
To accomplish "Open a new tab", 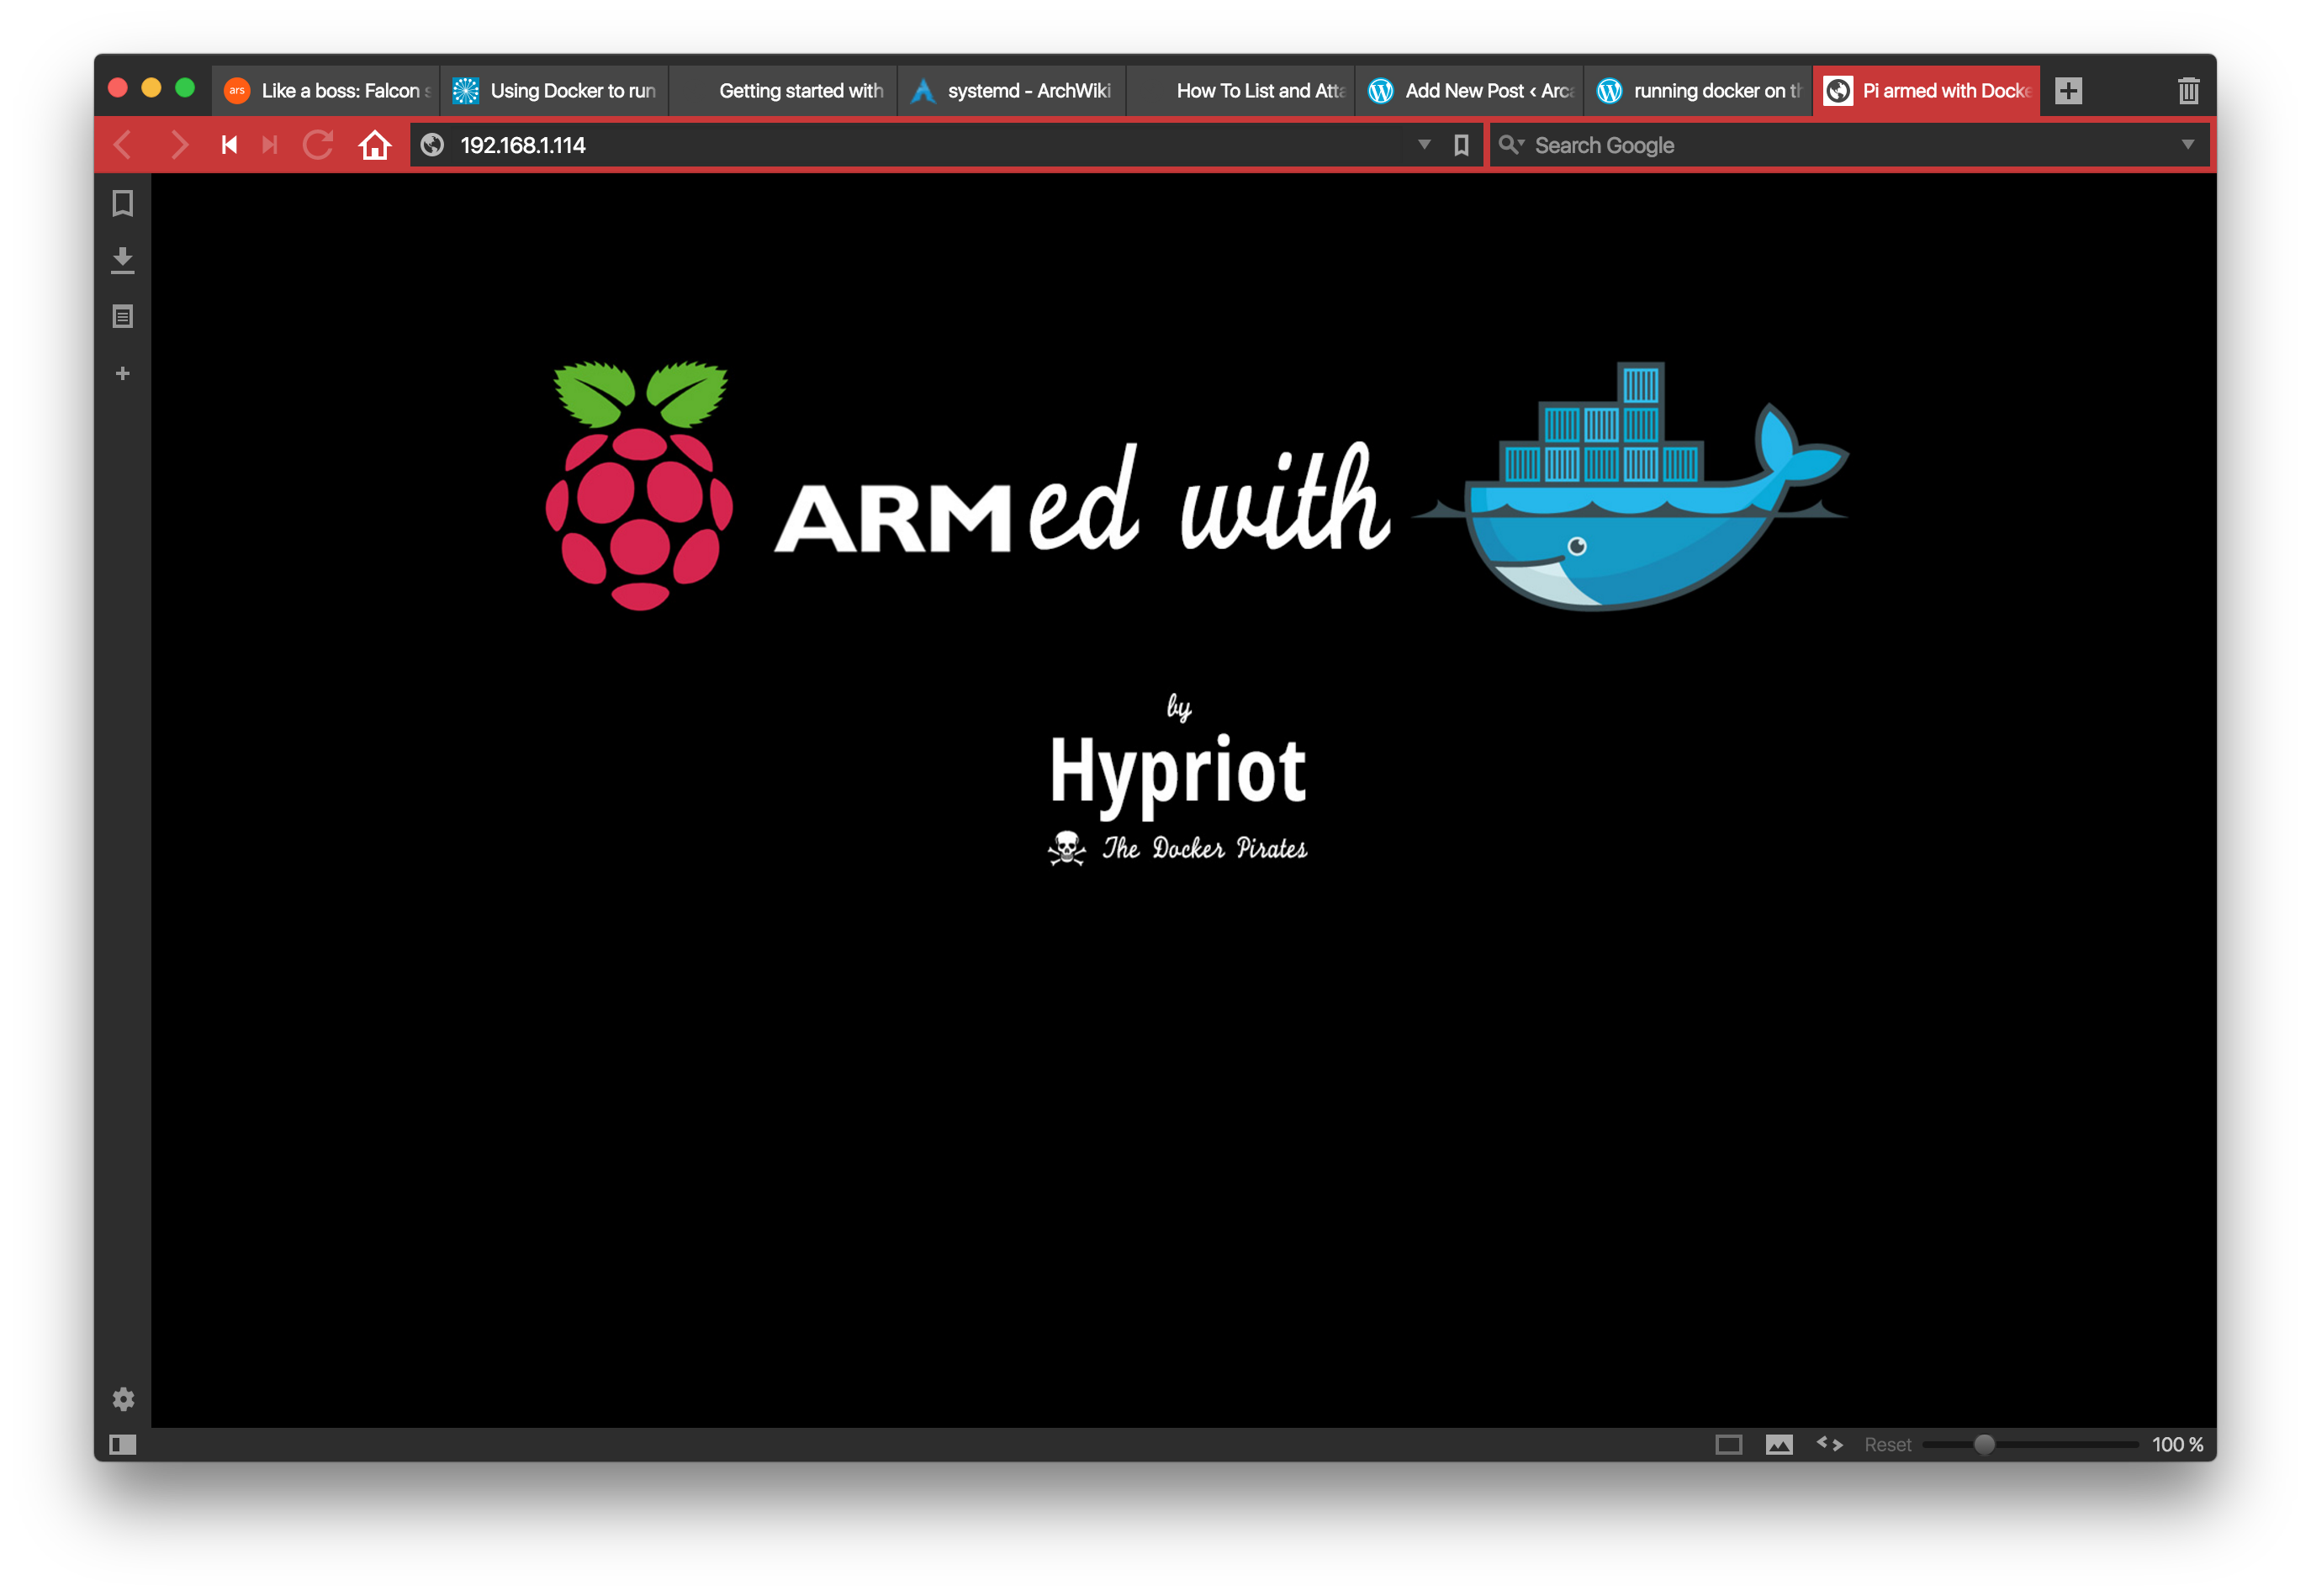I will [2068, 91].
